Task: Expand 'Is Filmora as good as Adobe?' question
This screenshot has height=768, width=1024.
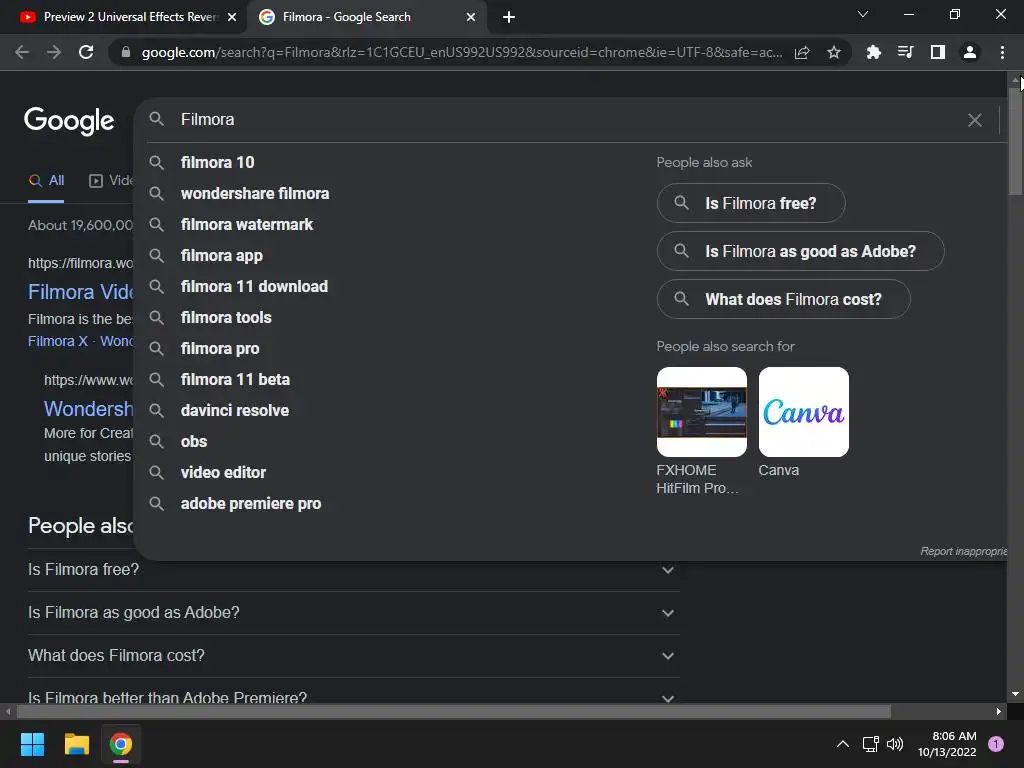Action: (353, 613)
